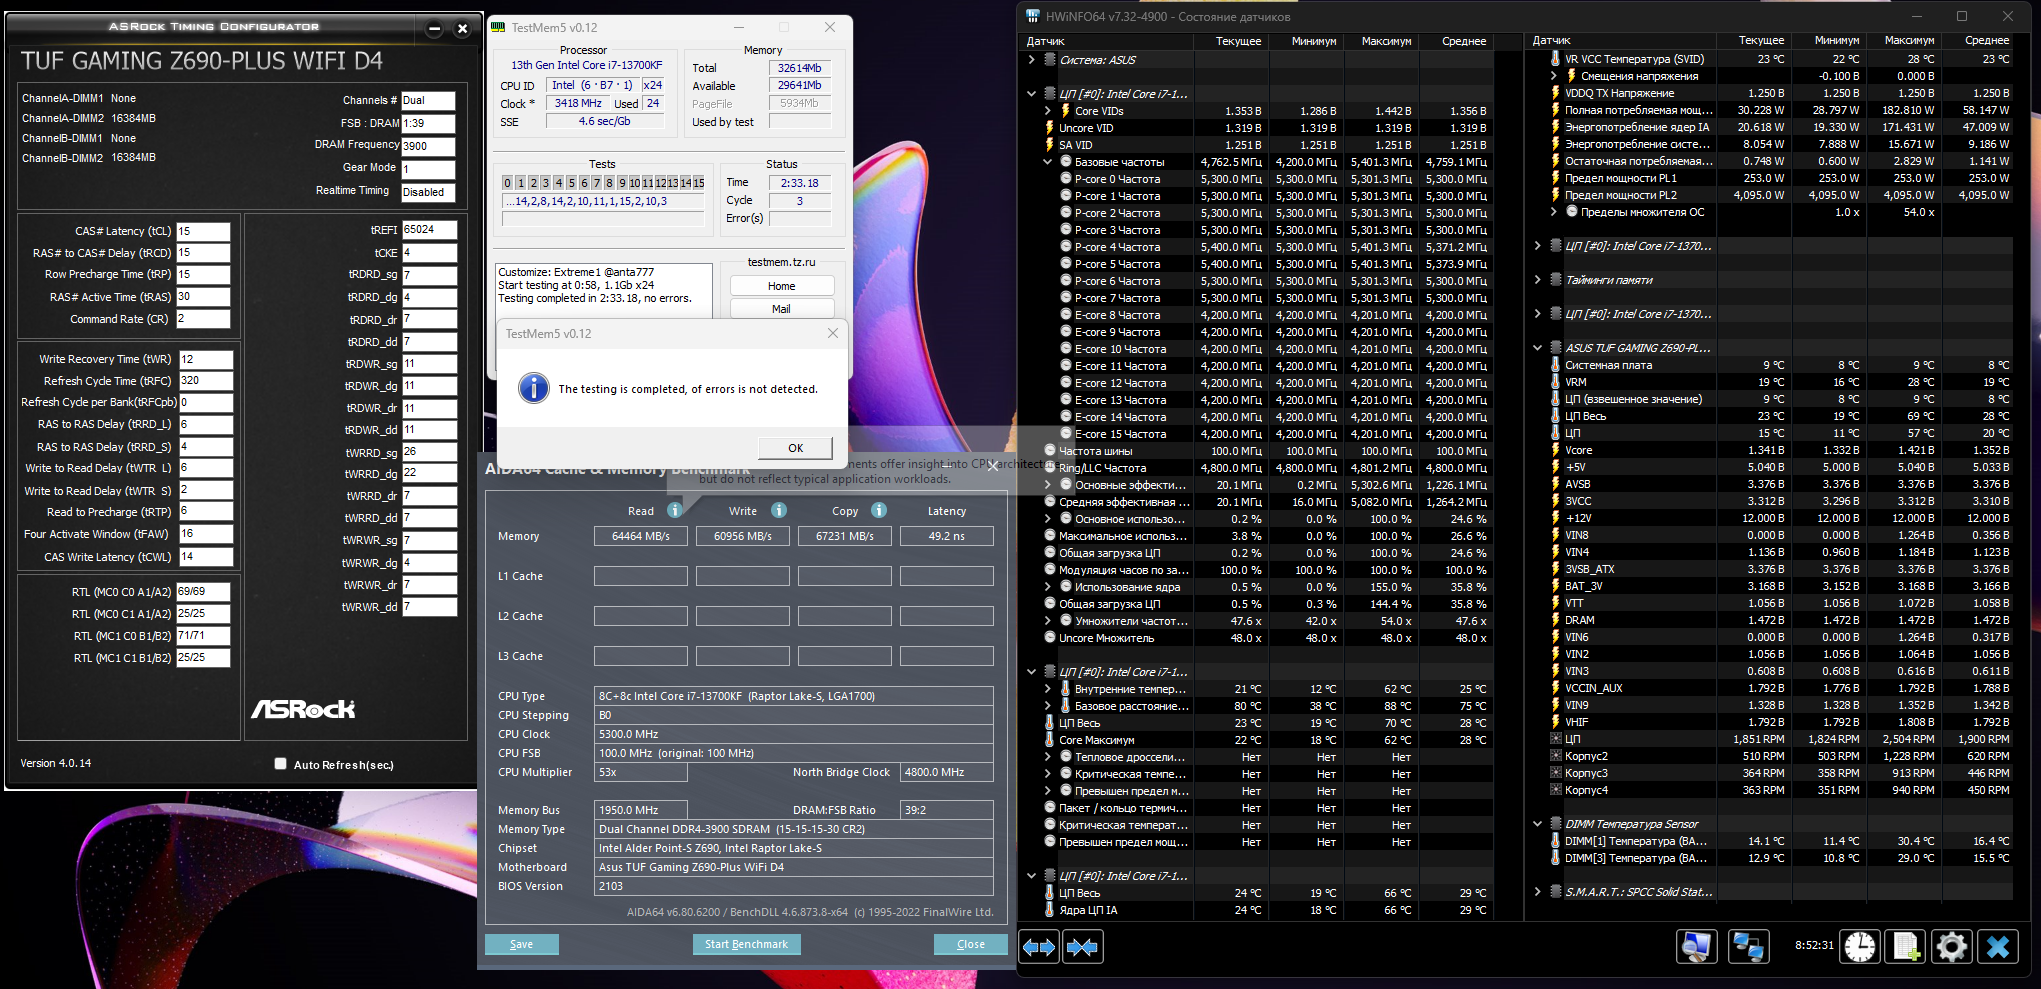
Task: Click the HWiNFO network monitors icon
Action: (1748, 946)
